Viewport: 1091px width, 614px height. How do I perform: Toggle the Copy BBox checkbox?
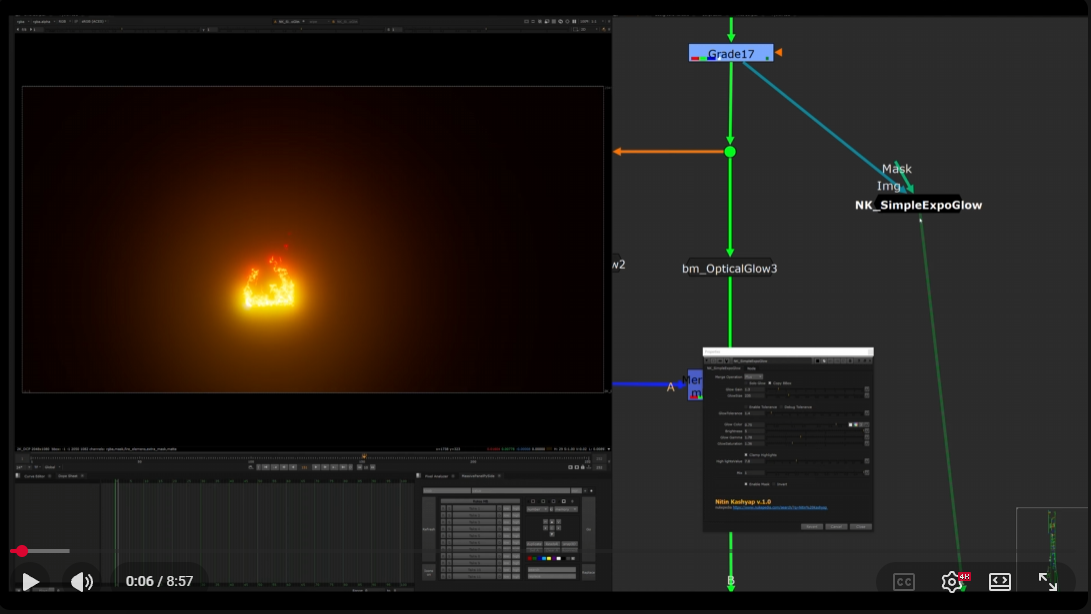point(769,383)
